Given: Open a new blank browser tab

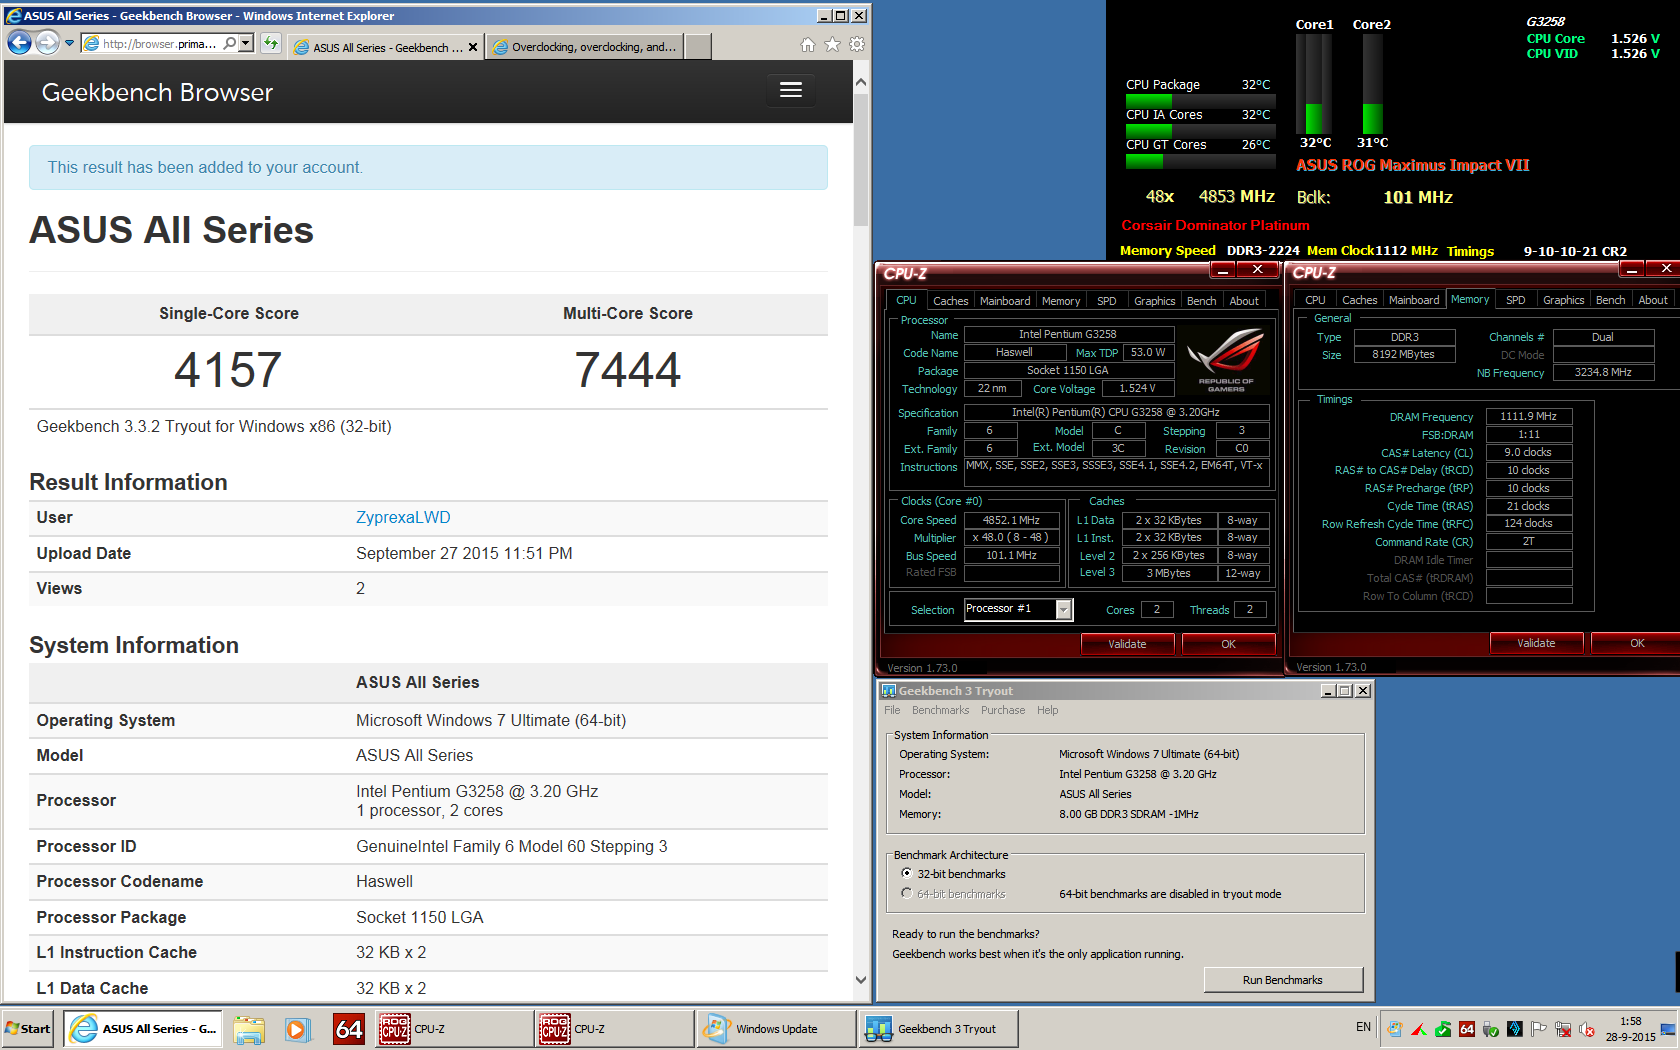Looking at the screenshot, I should click(x=699, y=47).
